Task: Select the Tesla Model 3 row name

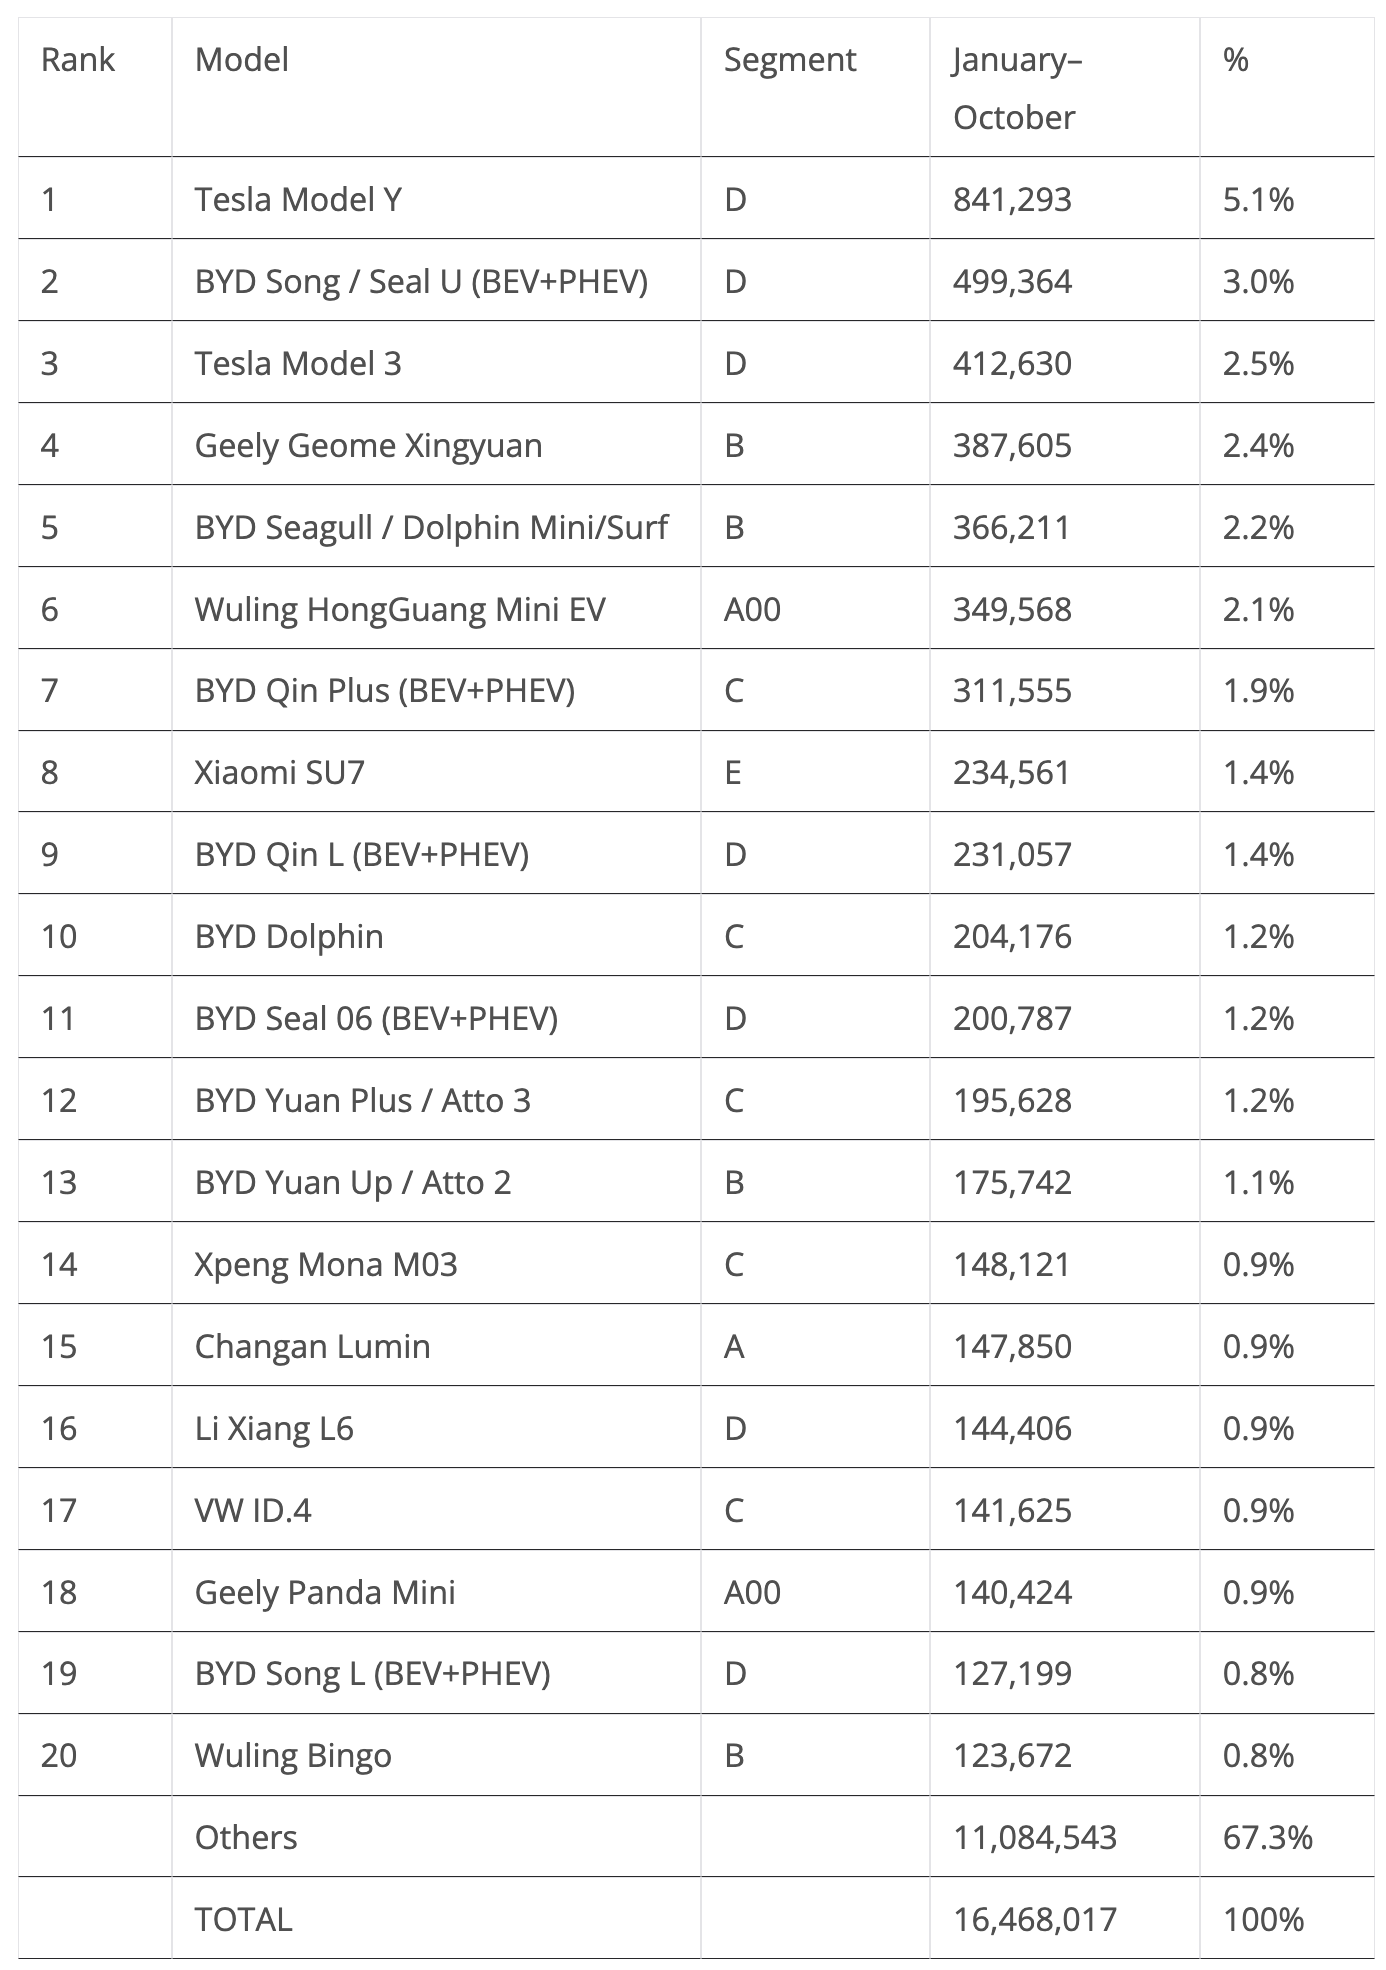Action: [x=298, y=363]
